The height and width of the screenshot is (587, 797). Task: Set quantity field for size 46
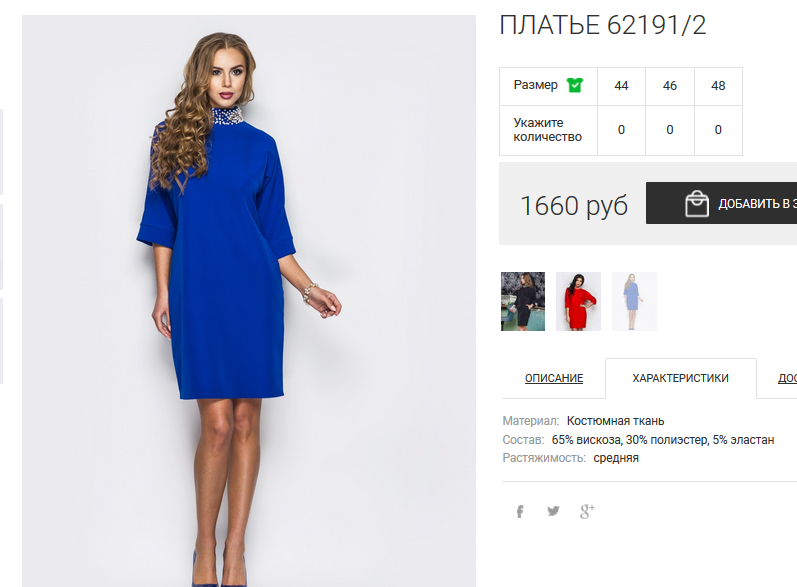669,130
